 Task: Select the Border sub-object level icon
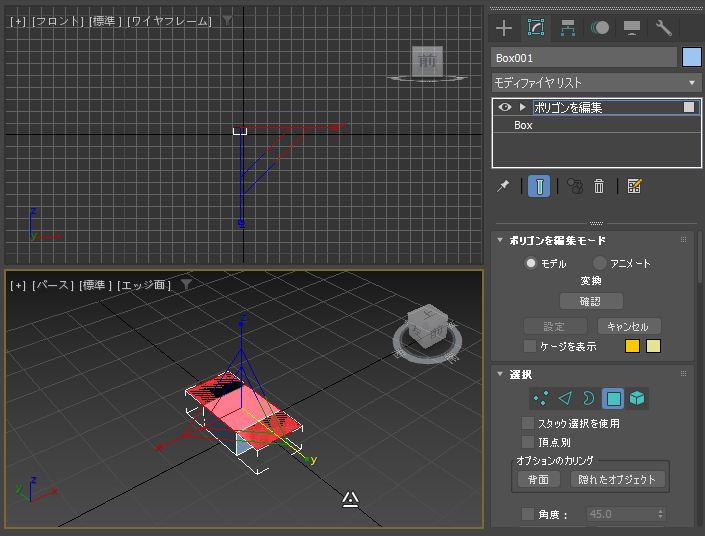[x=589, y=398]
